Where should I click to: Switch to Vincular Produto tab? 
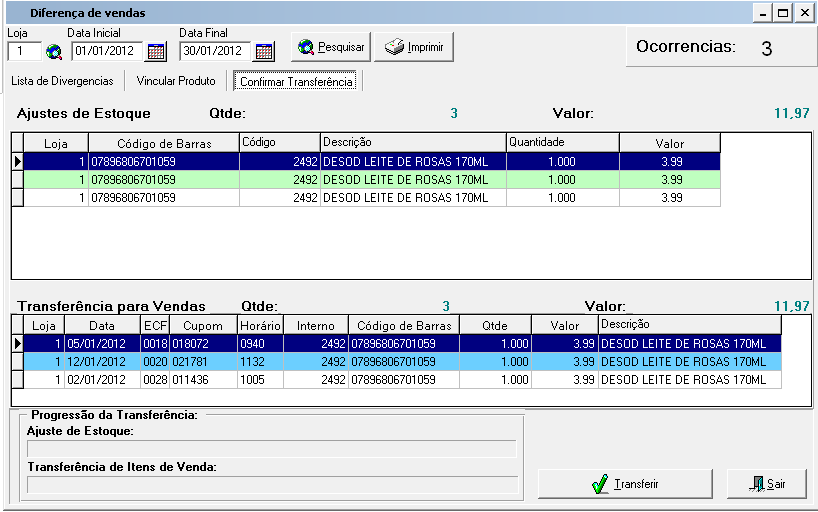tap(176, 81)
